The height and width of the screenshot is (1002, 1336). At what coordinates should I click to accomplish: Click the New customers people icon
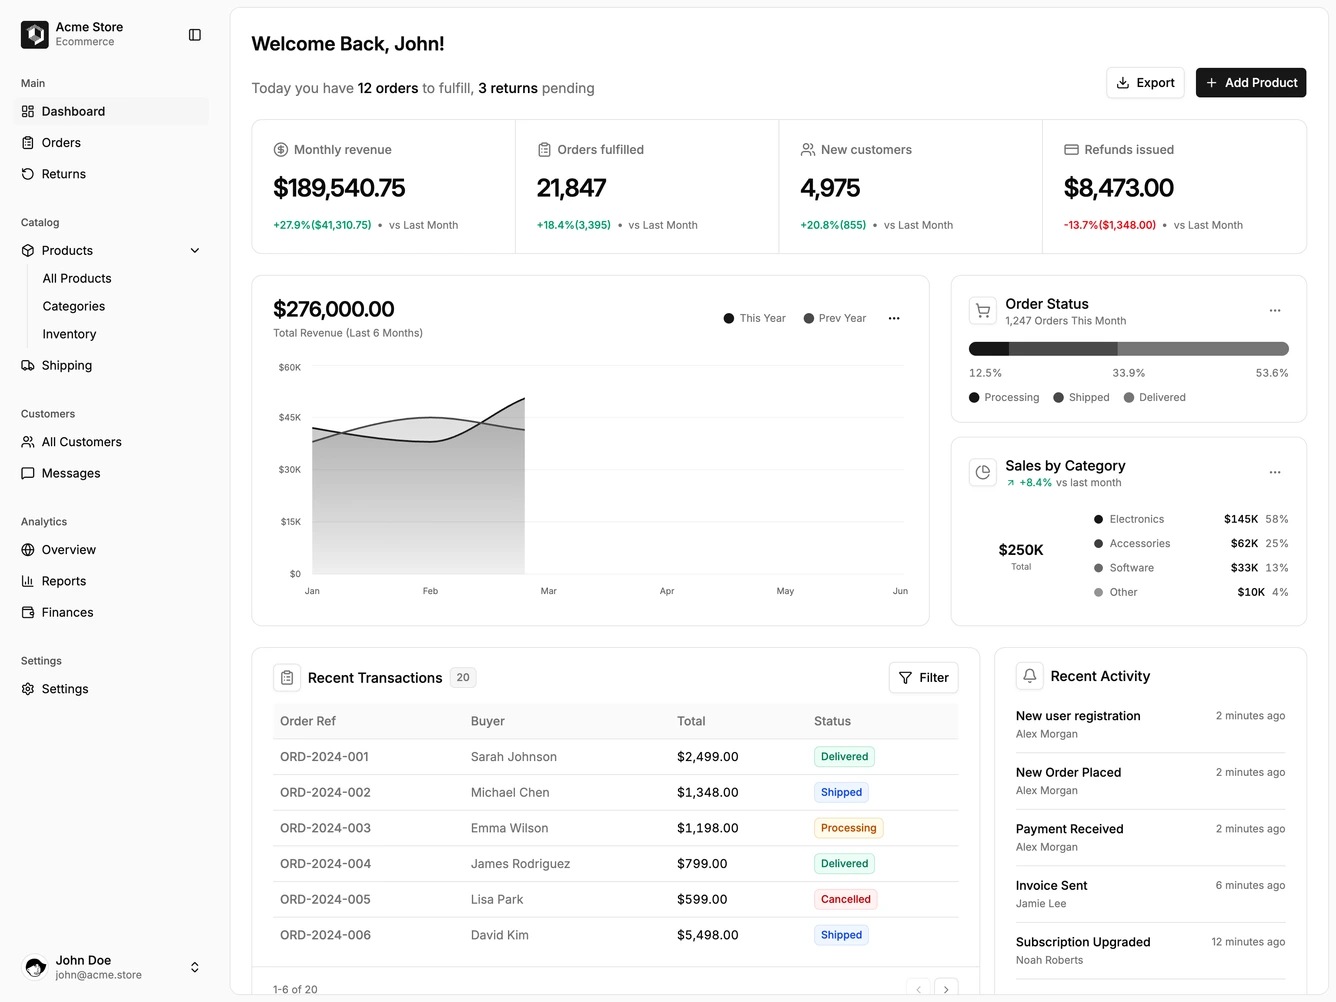pos(808,150)
